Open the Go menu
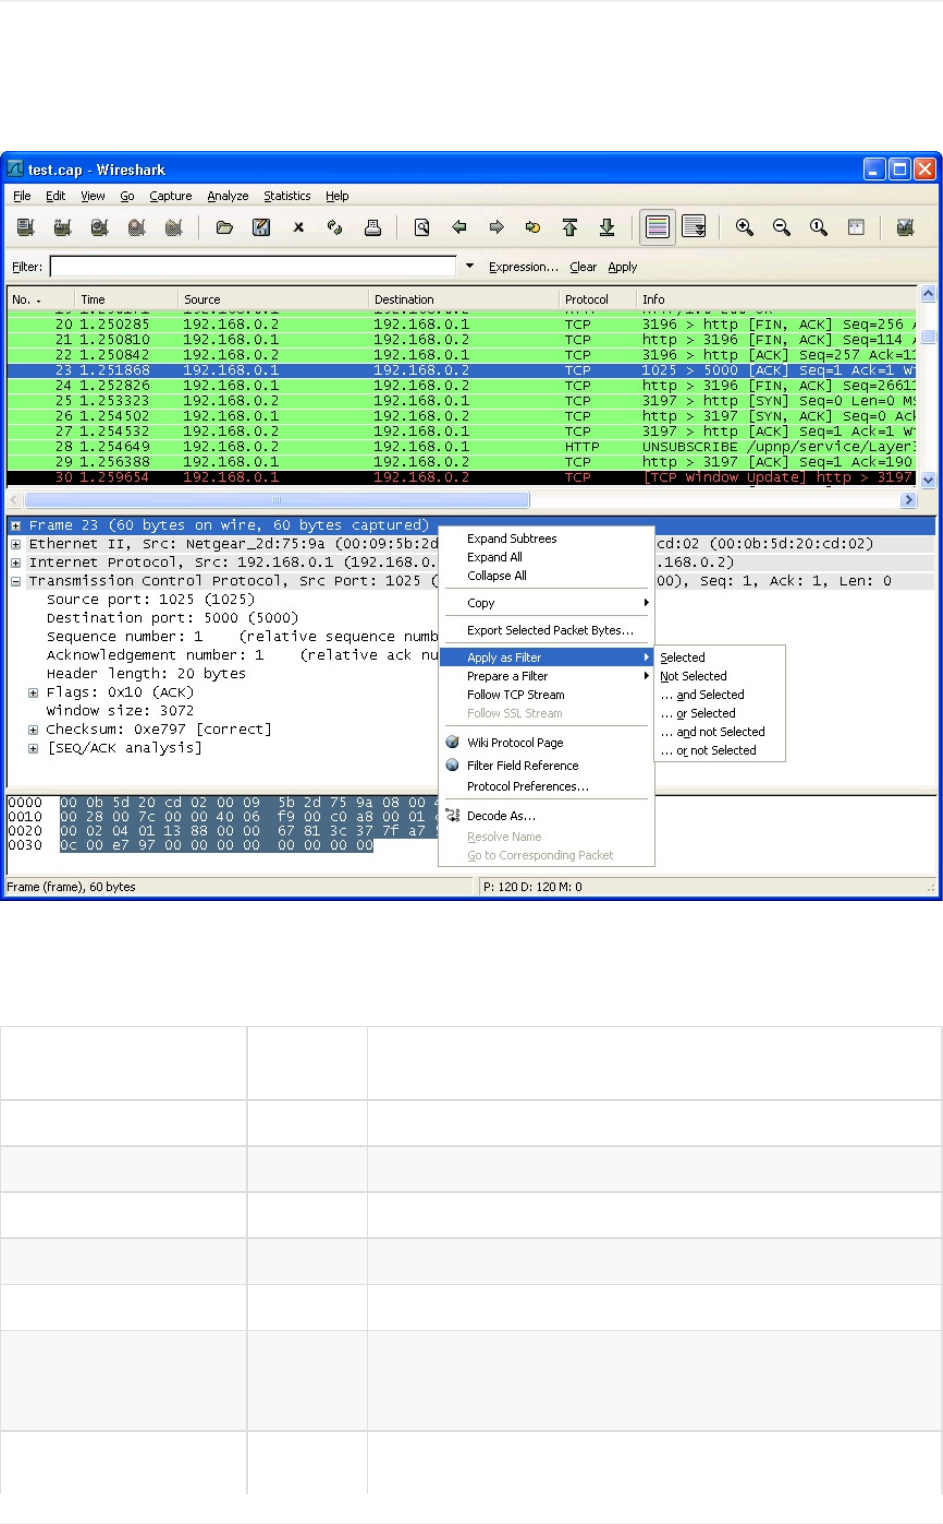 coord(127,196)
